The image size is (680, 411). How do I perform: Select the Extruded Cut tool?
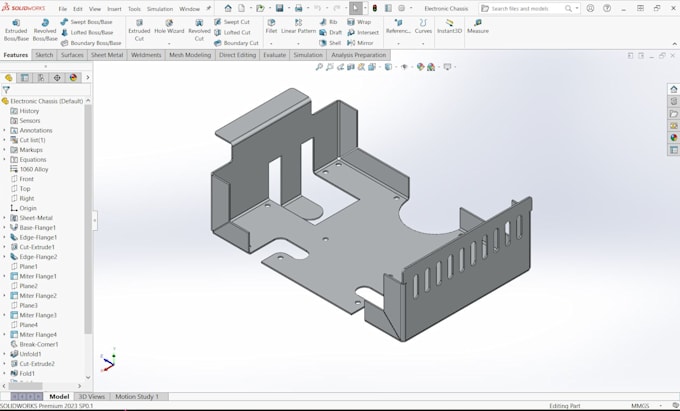click(139, 30)
